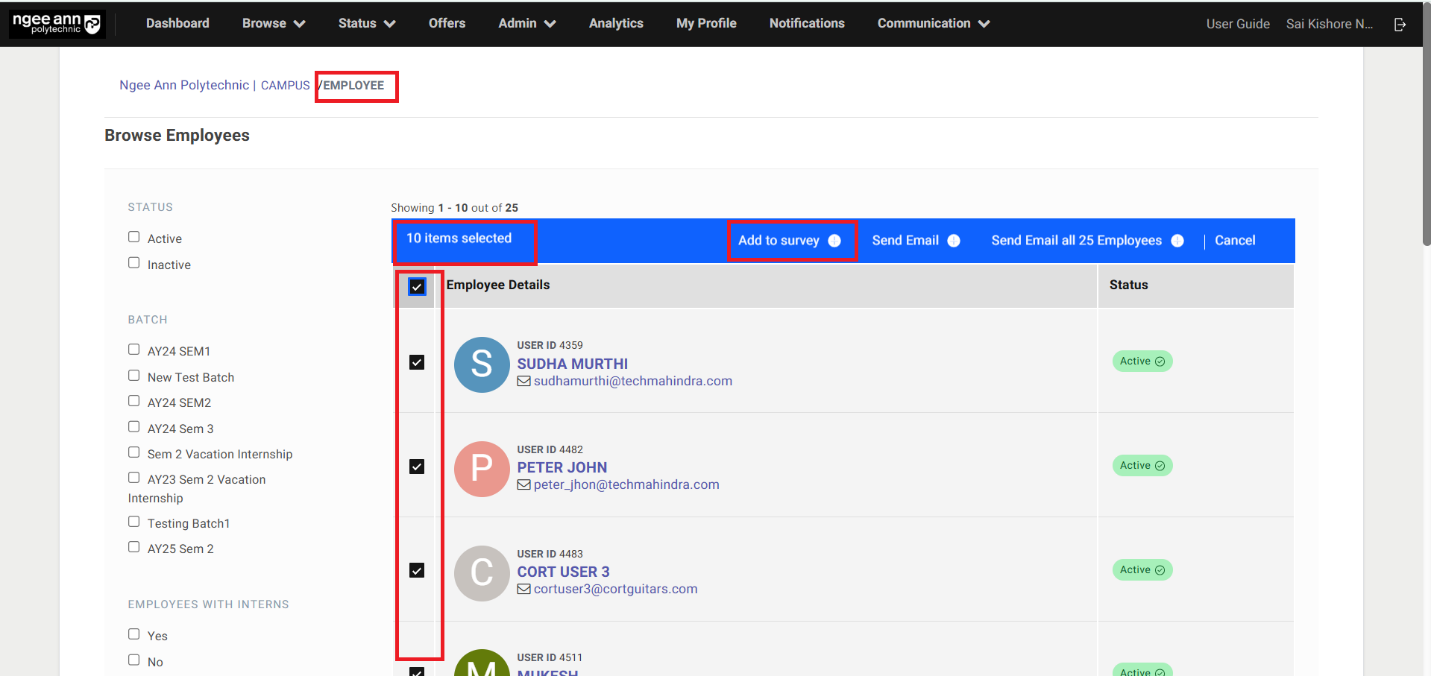Enable the Active status filter checkbox
Screen dimensions: 1431x676
pos(134,237)
